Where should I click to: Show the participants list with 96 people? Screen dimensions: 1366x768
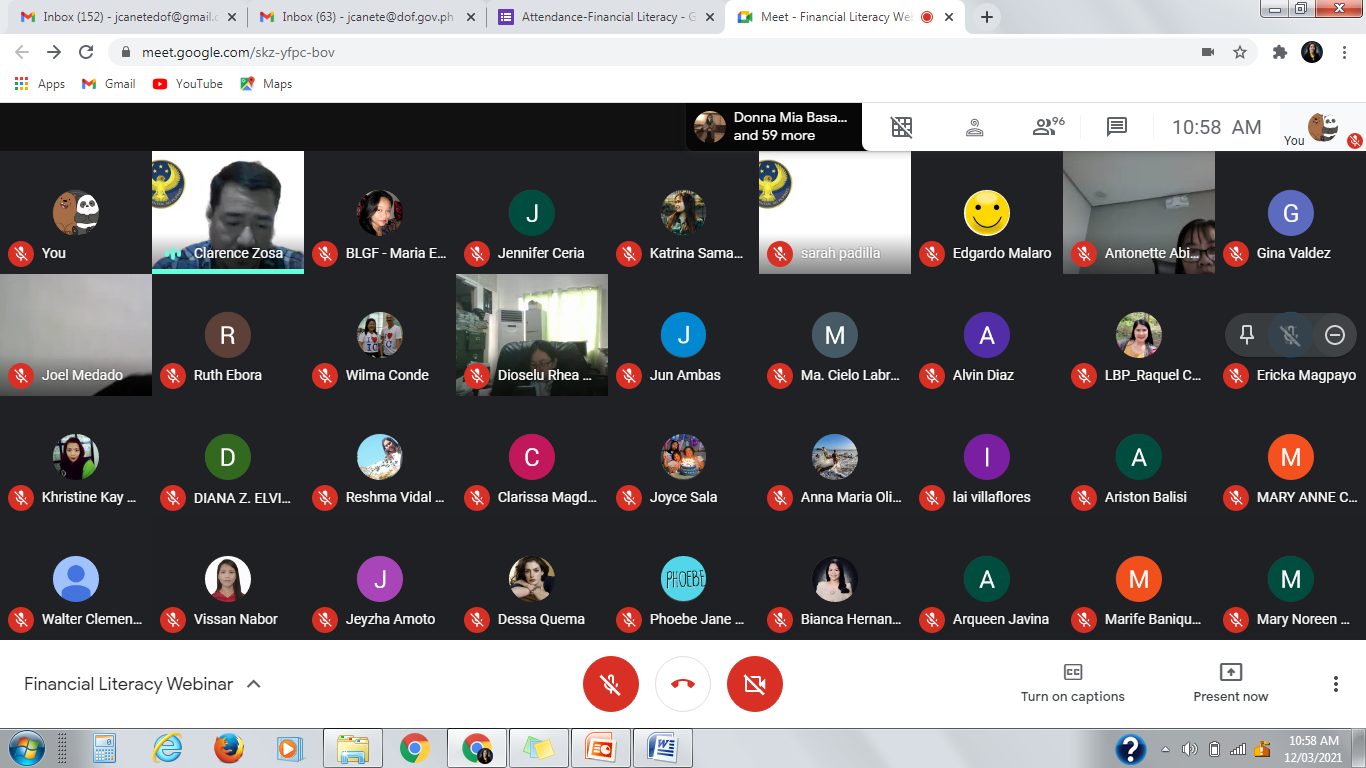click(x=1048, y=127)
